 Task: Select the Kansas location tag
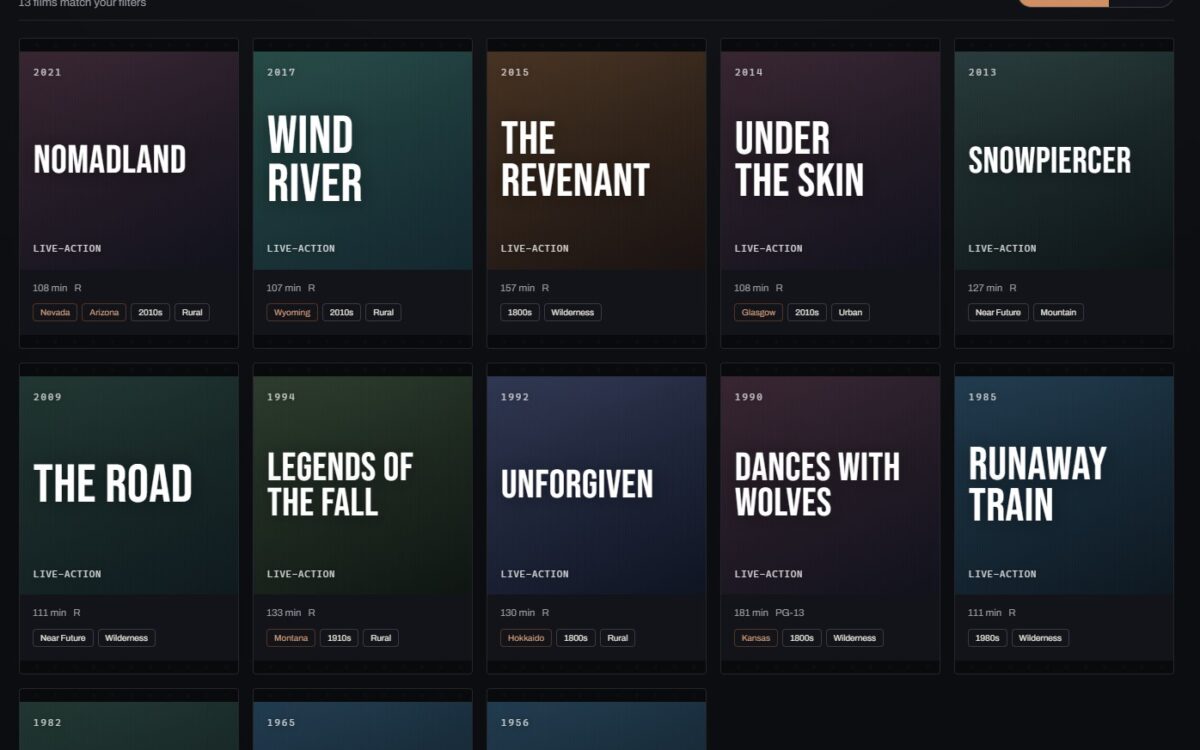[756, 638]
